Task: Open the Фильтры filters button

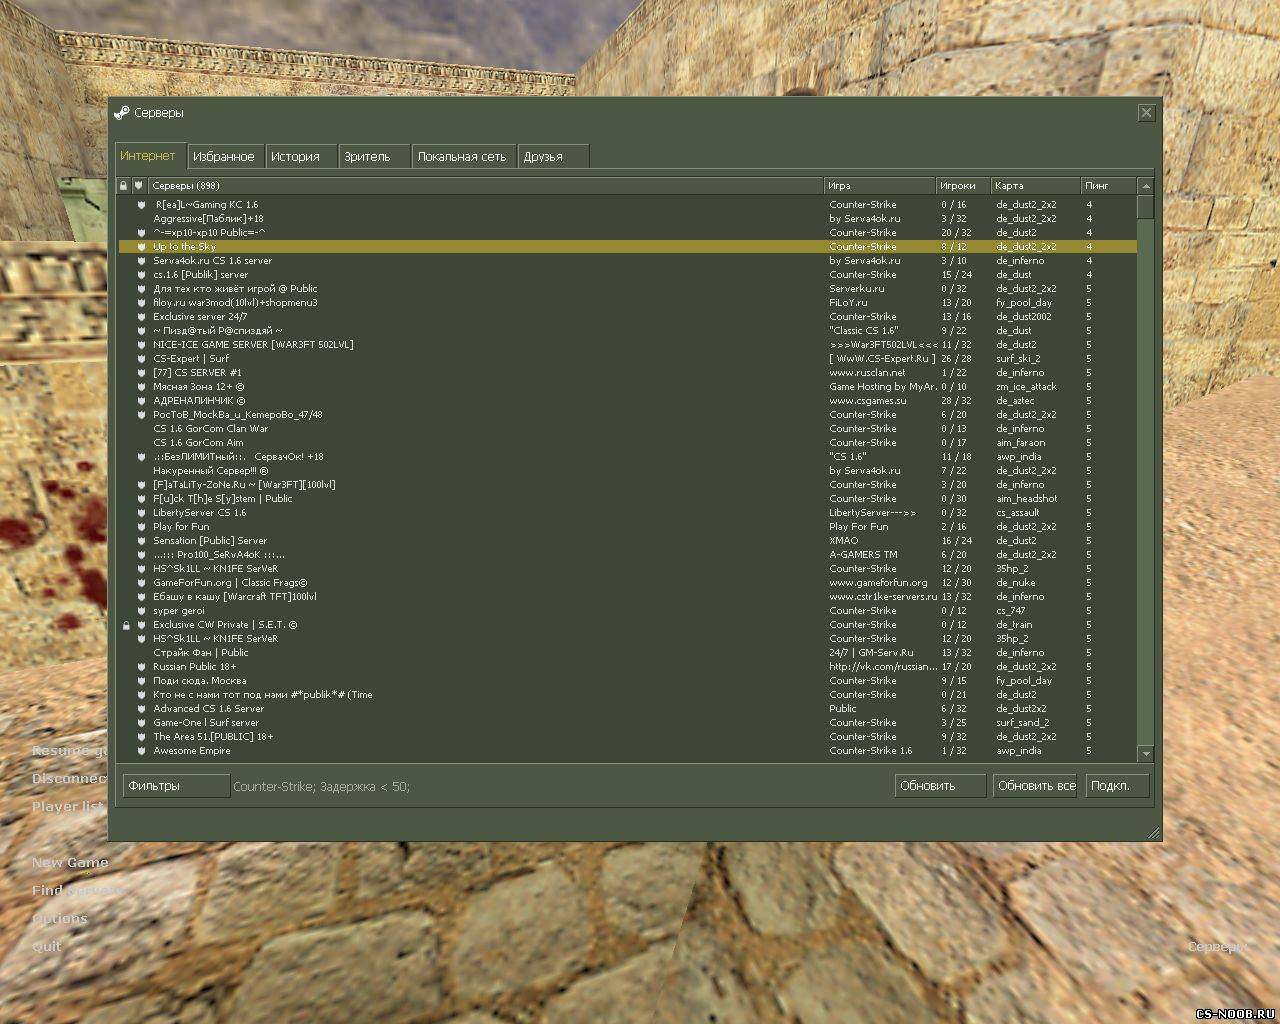Action: coord(176,786)
